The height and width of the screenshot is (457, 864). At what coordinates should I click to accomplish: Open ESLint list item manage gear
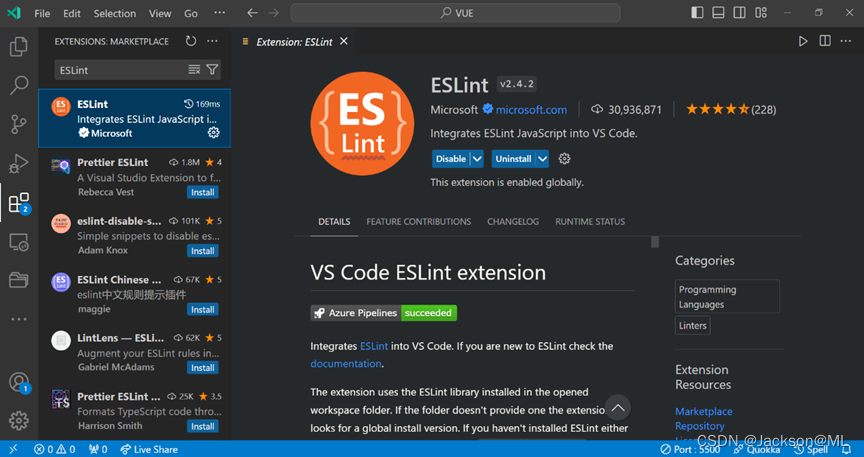(x=213, y=132)
